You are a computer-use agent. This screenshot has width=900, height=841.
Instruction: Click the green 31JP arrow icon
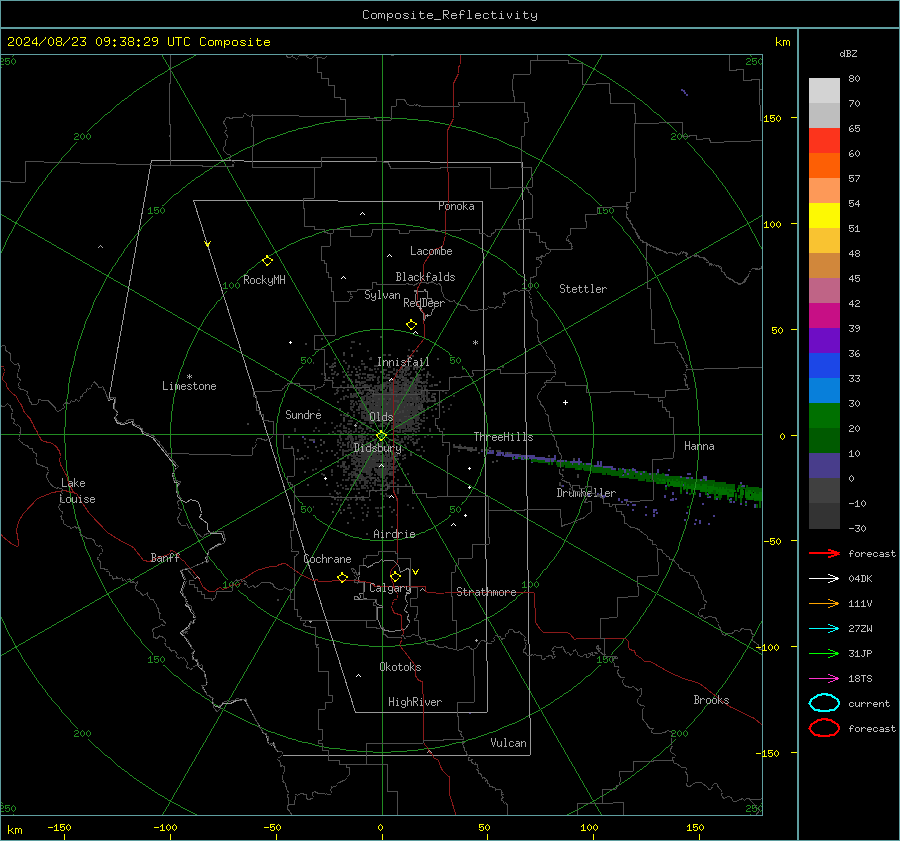click(824, 653)
